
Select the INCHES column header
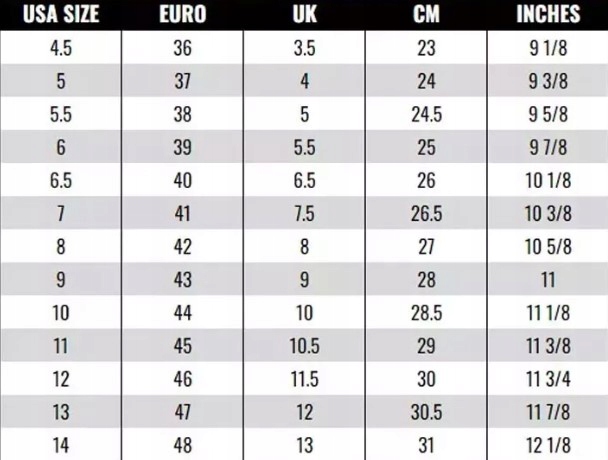548,15
